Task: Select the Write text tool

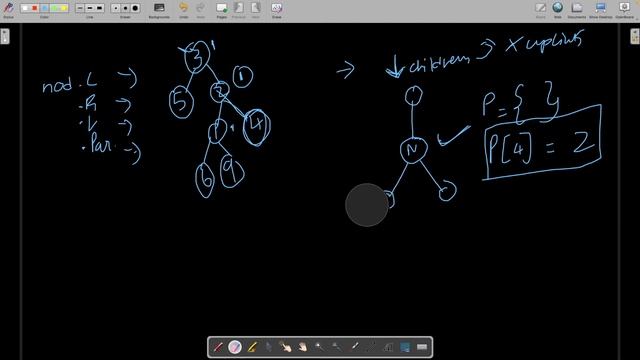Action: (388, 347)
